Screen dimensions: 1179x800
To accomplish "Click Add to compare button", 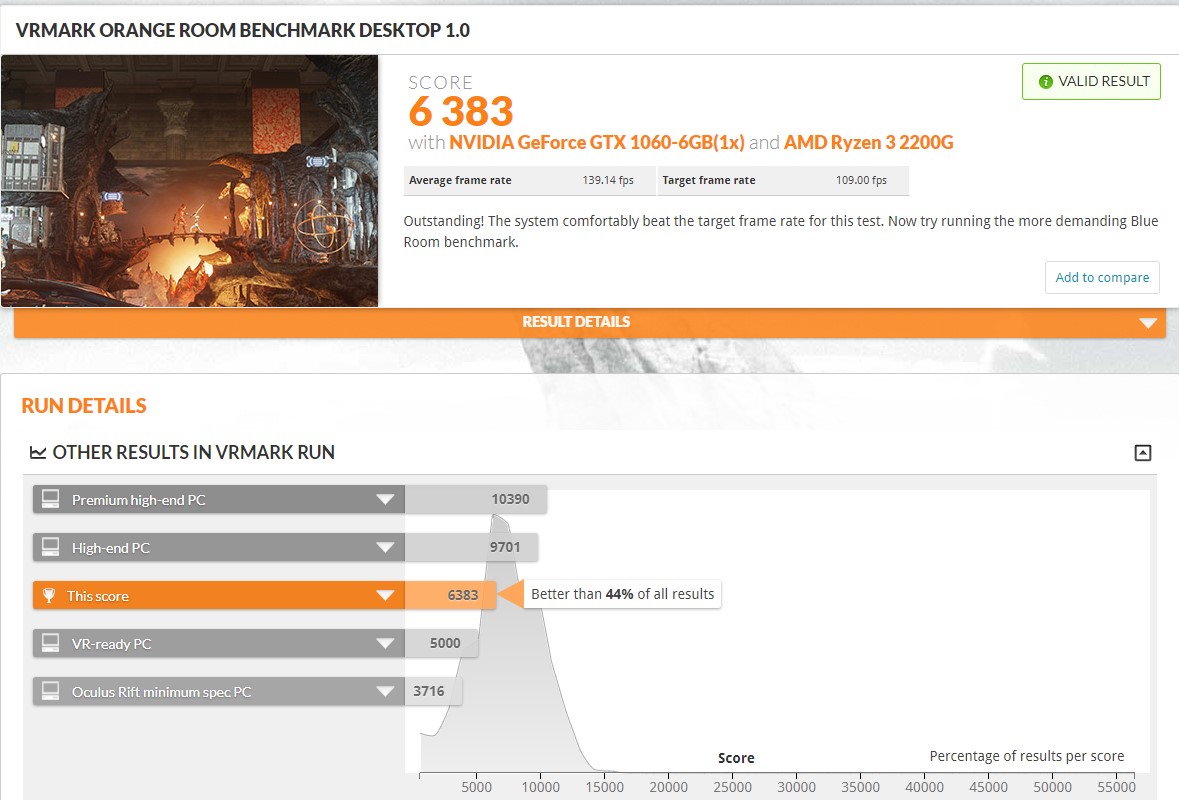I will click(x=1102, y=277).
